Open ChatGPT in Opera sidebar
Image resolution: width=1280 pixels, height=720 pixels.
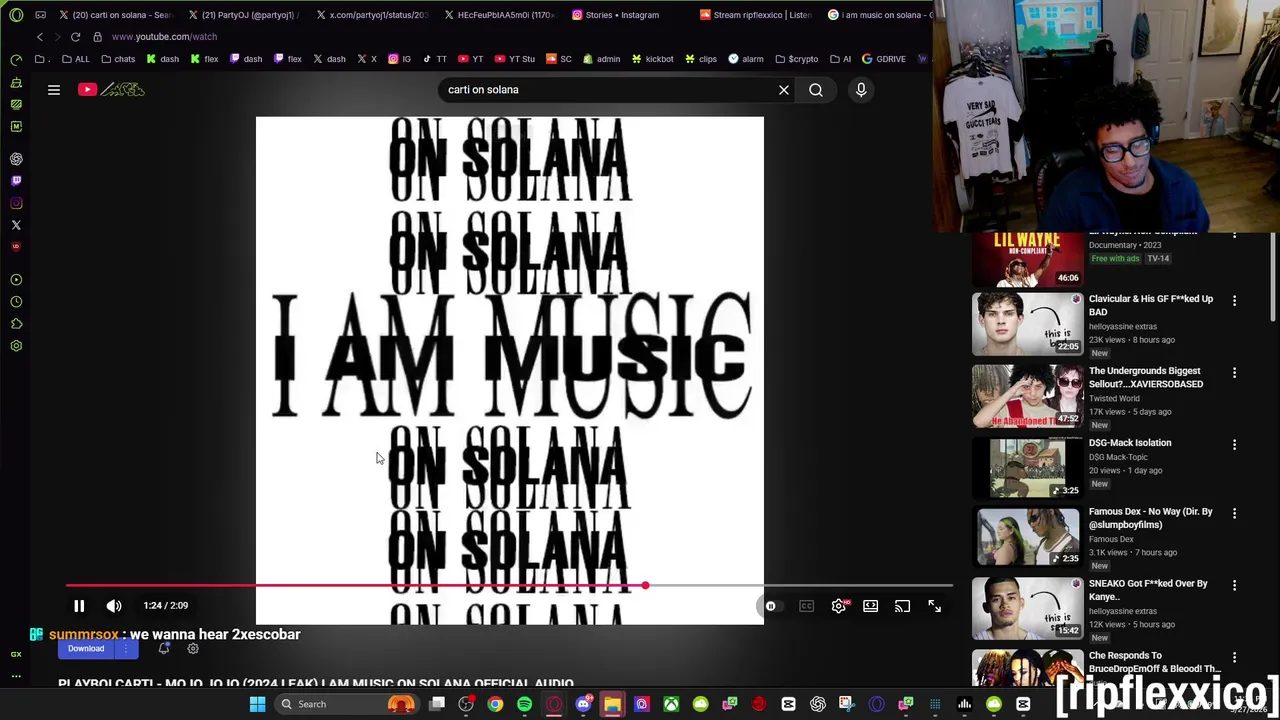(x=16, y=159)
